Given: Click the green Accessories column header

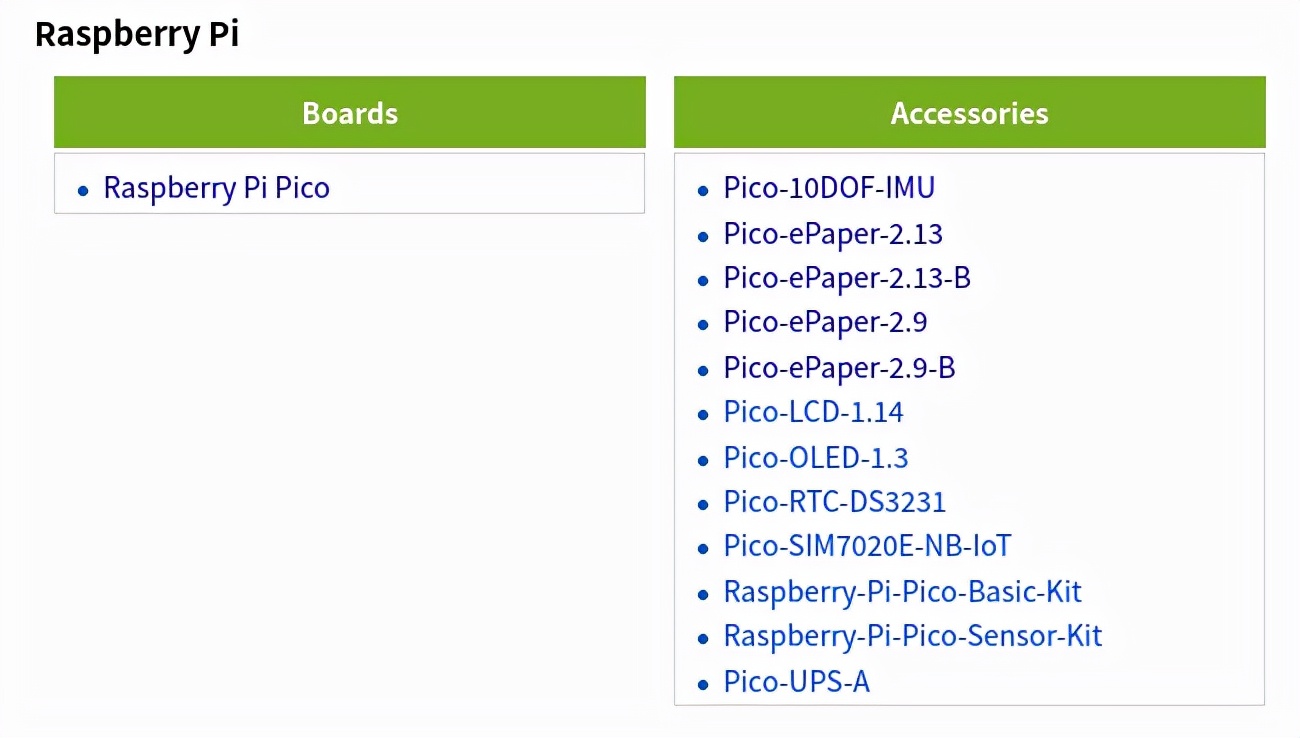Looking at the screenshot, I should (969, 113).
